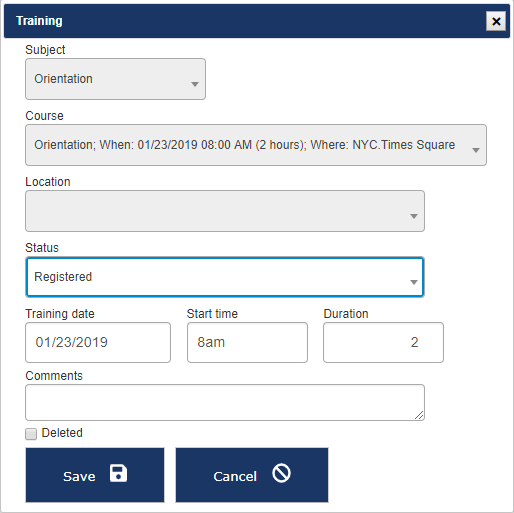Image resolution: width=514 pixels, height=513 pixels.
Task: Click the Cancel button text
Action: click(235, 476)
